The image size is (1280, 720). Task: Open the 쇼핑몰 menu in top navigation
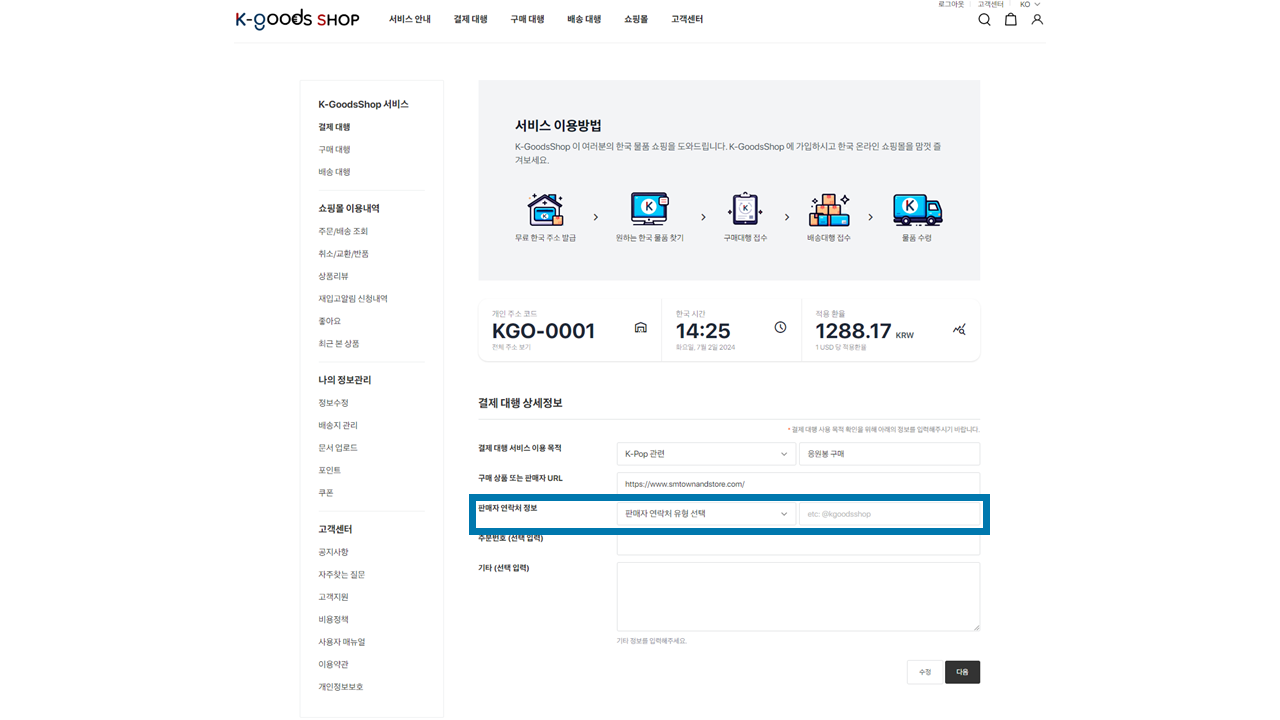(636, 19)
